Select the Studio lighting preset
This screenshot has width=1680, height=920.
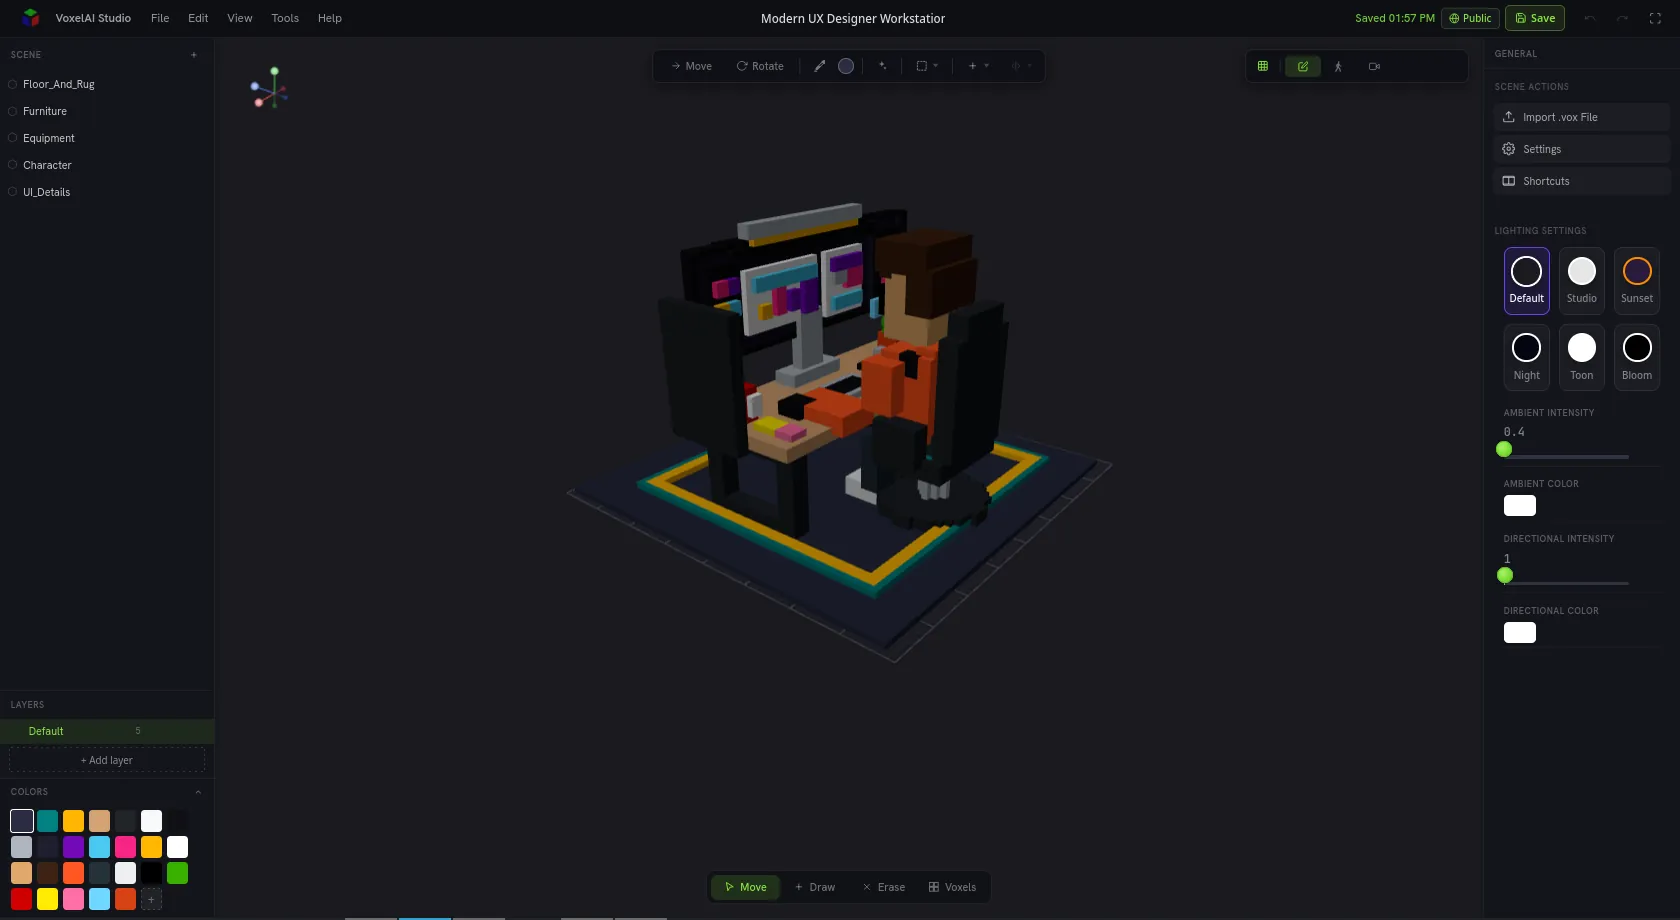click(x=1582, y=280)
